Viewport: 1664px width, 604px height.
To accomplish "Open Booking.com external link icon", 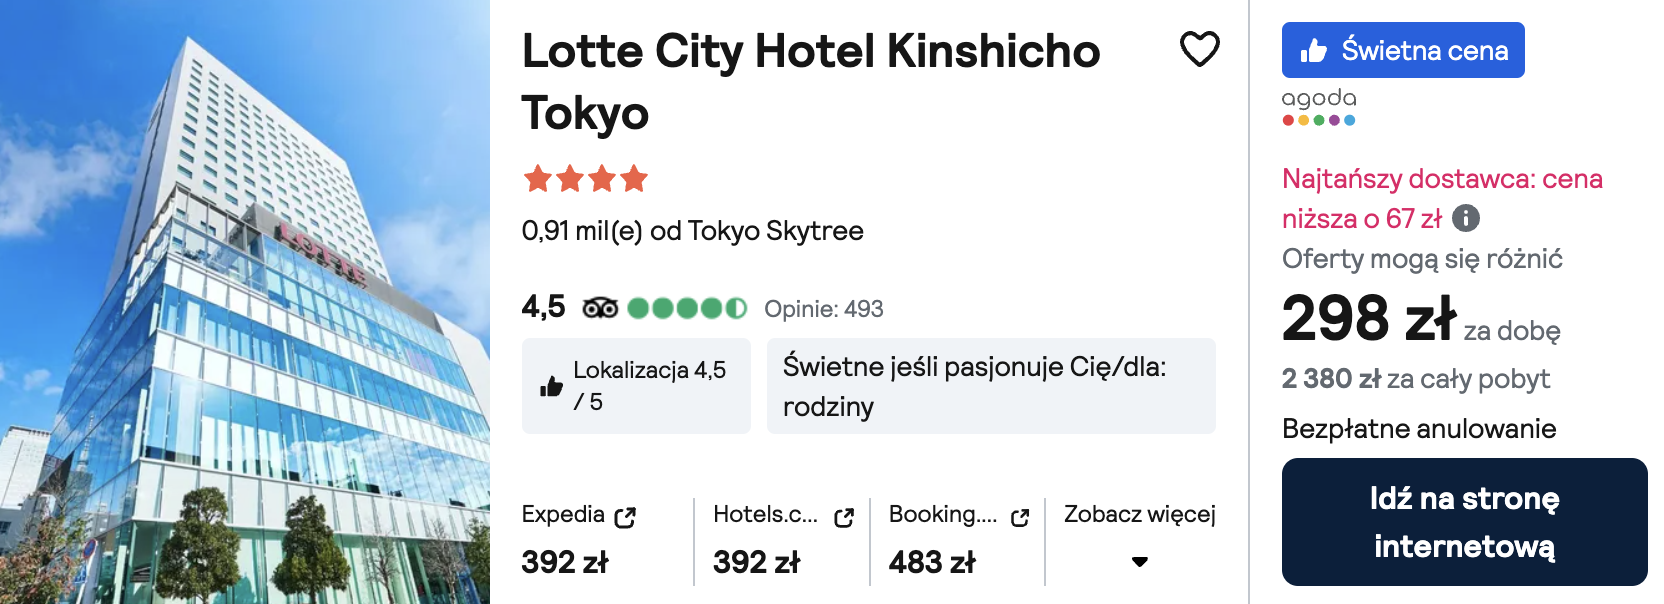I will 1020,517.
